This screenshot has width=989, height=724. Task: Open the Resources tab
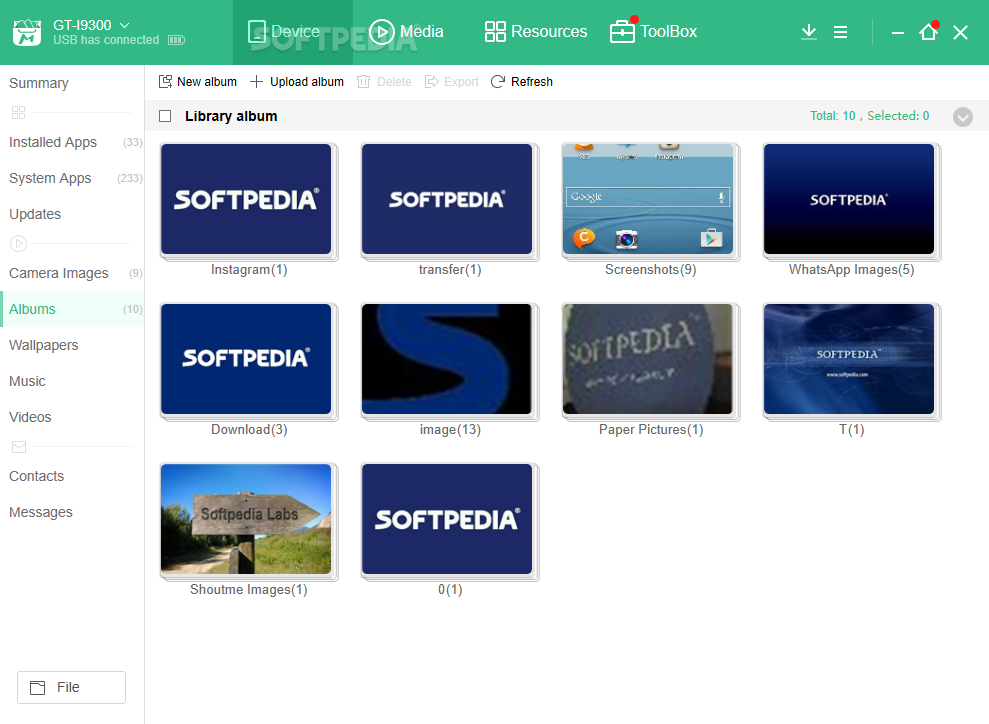click(535, 32)
